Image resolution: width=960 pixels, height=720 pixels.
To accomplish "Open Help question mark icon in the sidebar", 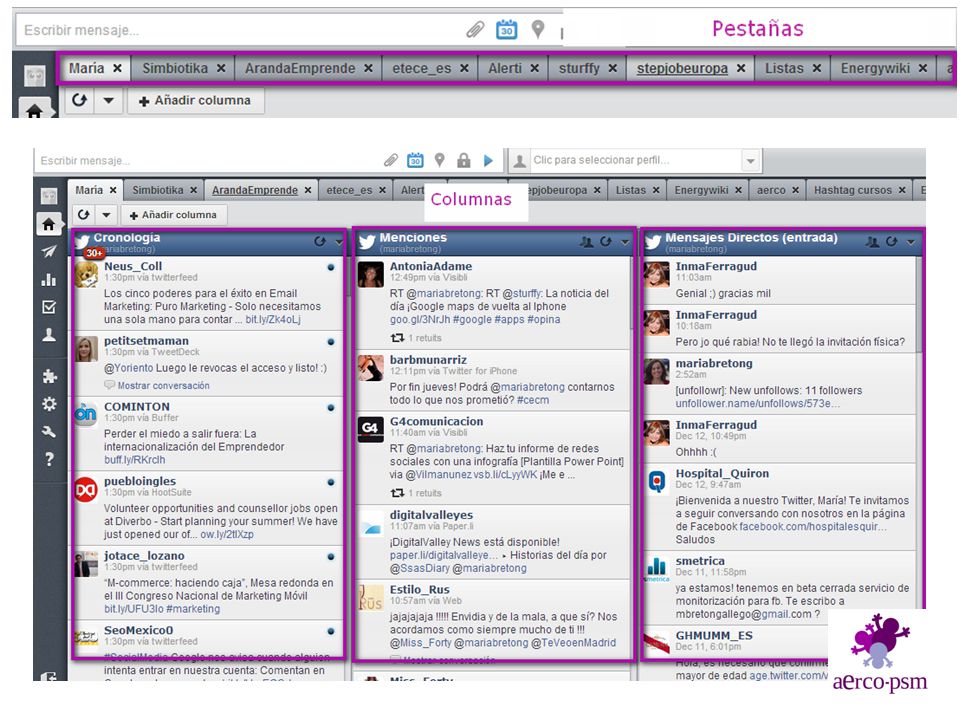I will click(49, 459).
